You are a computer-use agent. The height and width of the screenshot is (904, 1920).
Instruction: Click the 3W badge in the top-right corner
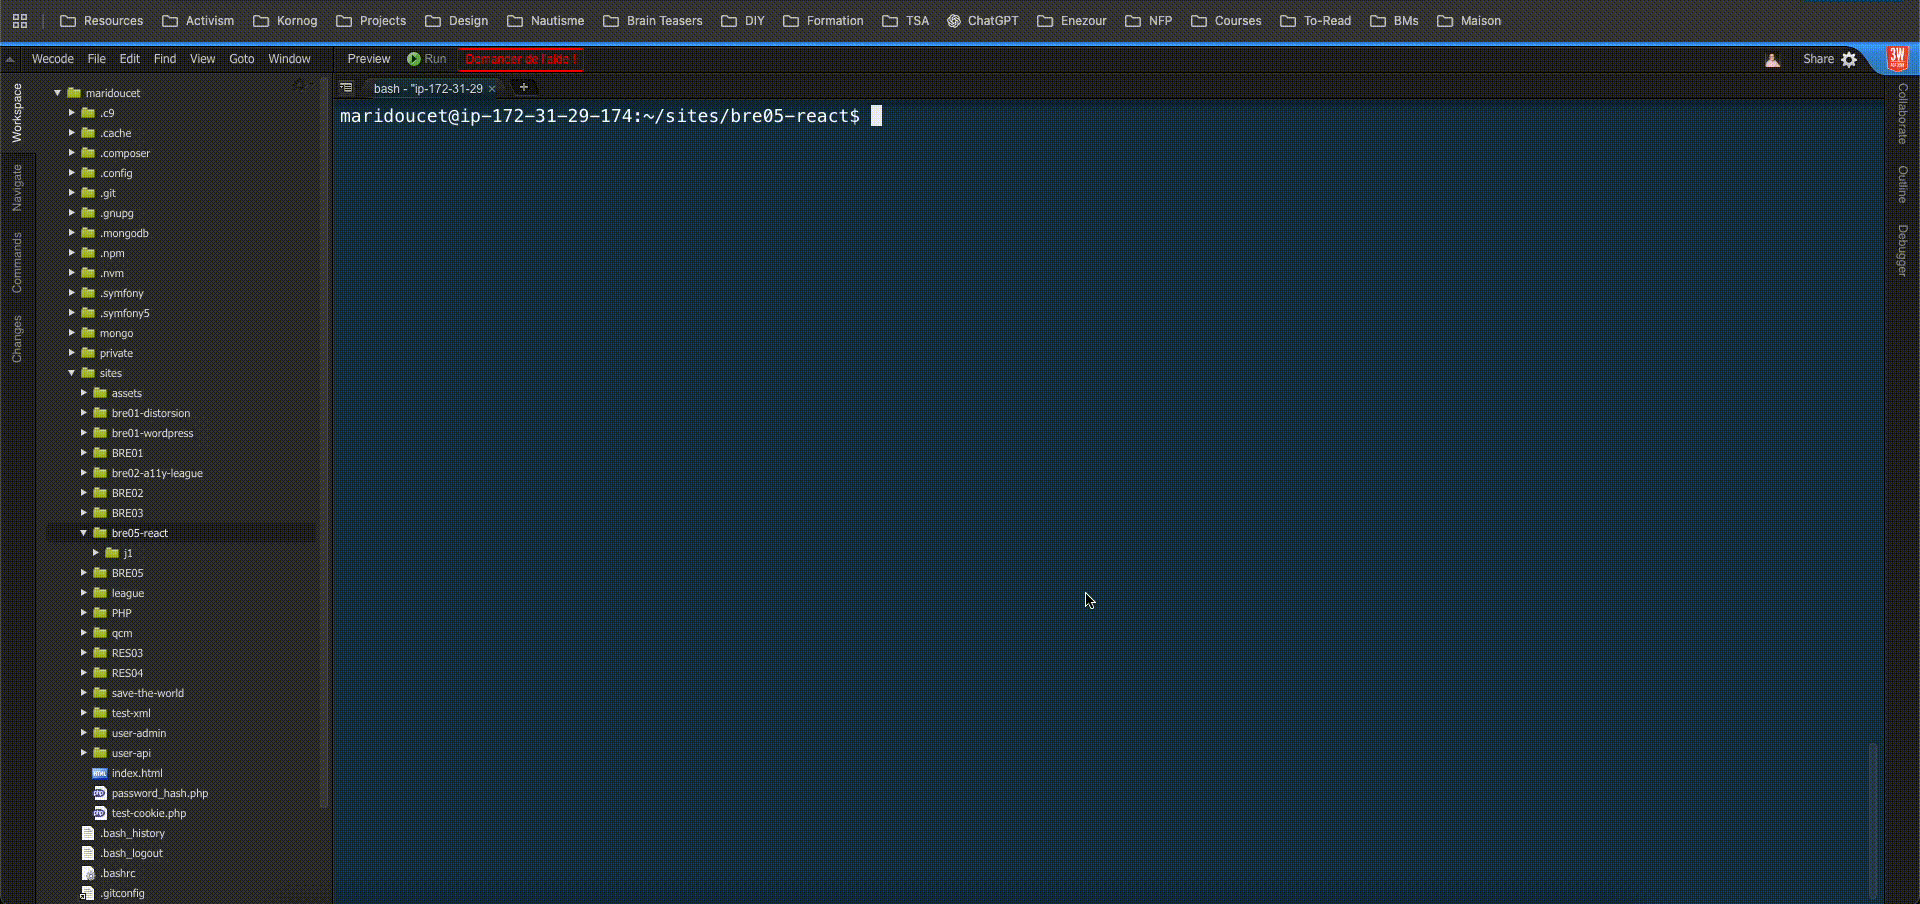pos(1897,57)
